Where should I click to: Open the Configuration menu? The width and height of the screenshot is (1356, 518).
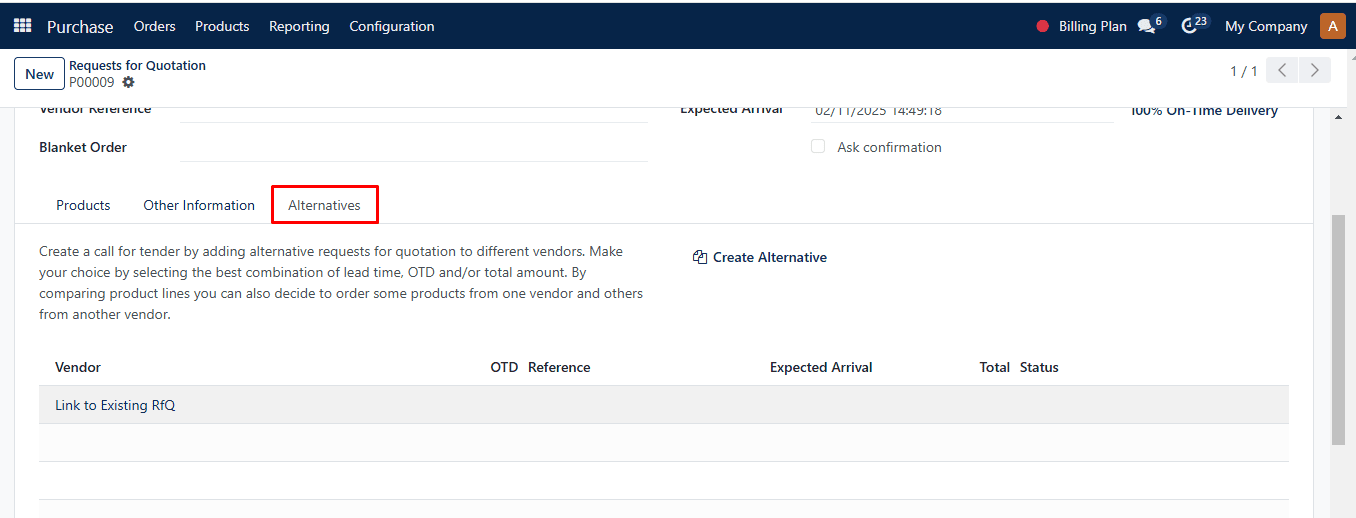coord(392,26)
